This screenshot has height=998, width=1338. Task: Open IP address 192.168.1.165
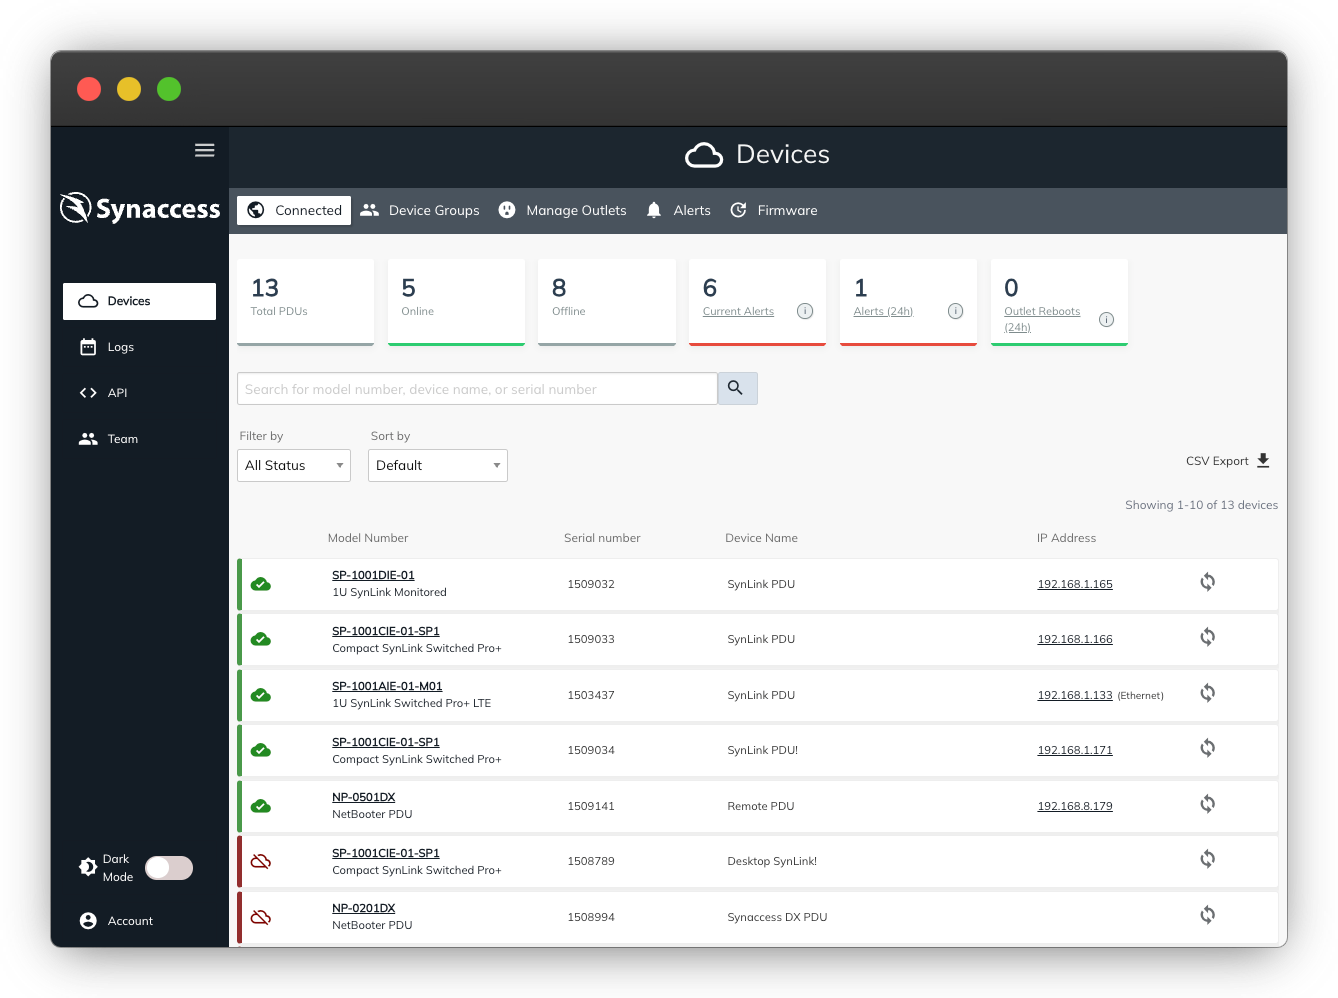coord(1075,584)
